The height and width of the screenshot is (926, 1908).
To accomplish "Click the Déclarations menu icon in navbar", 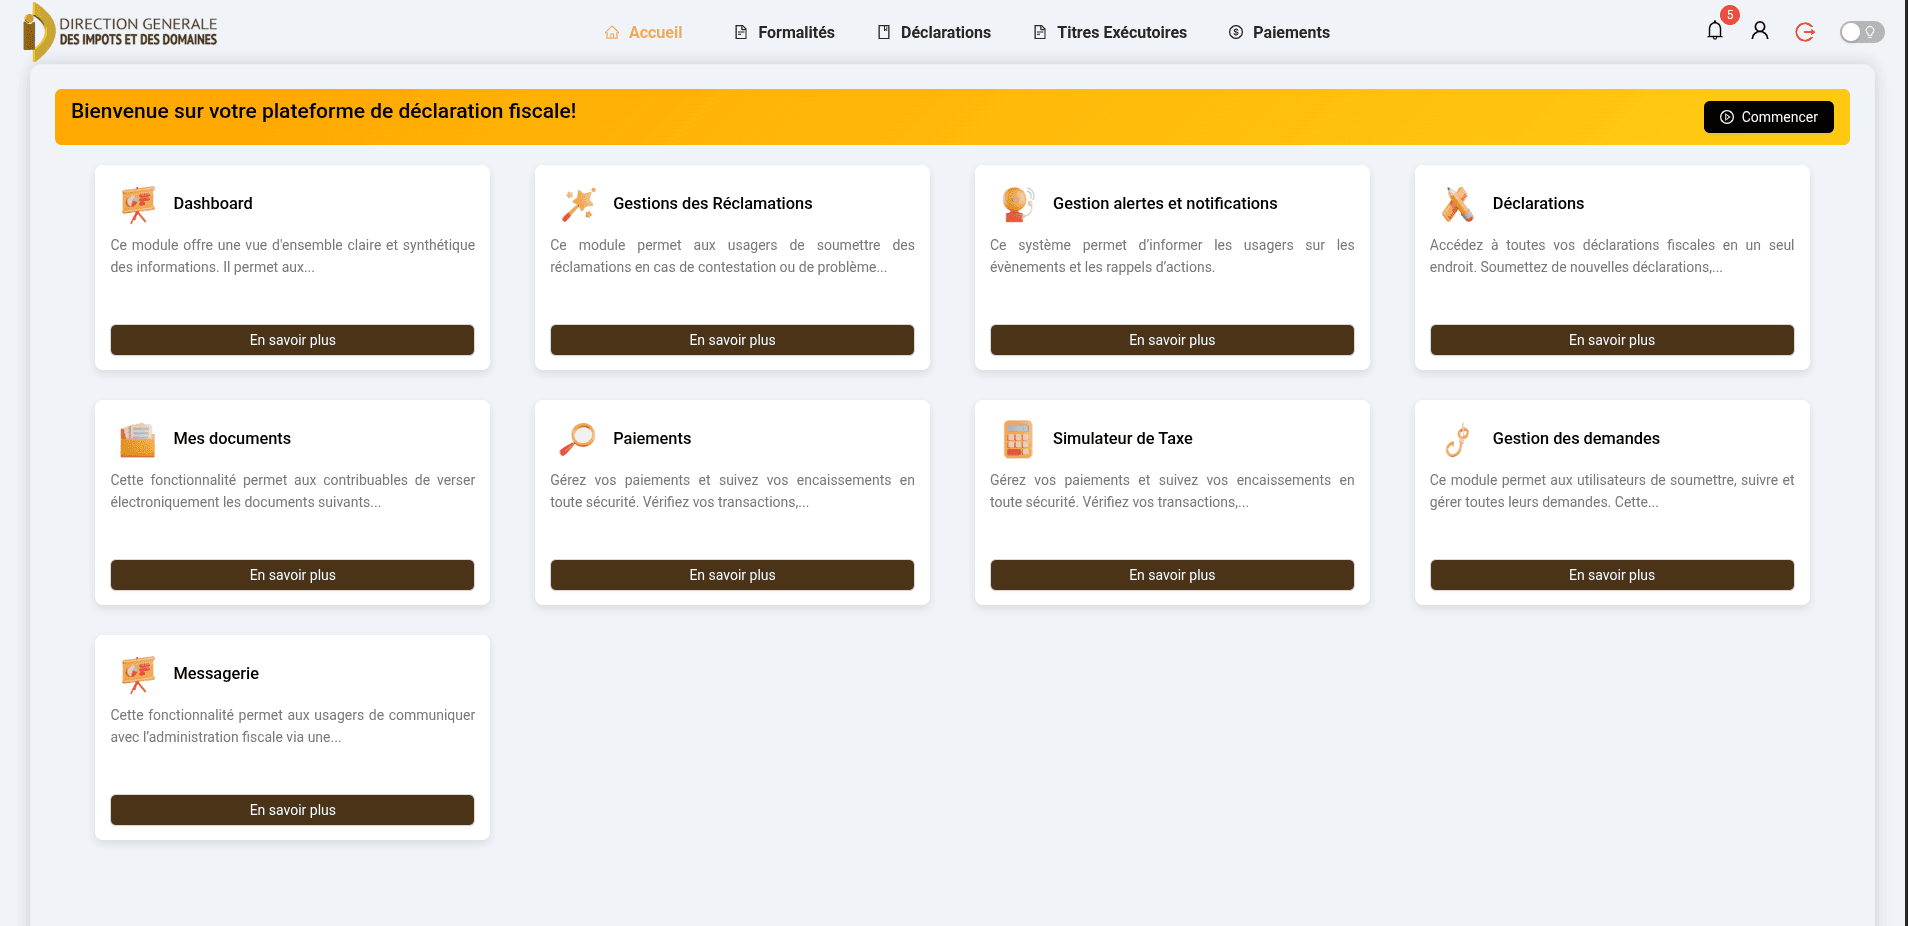I will click(x=884, y=32).
